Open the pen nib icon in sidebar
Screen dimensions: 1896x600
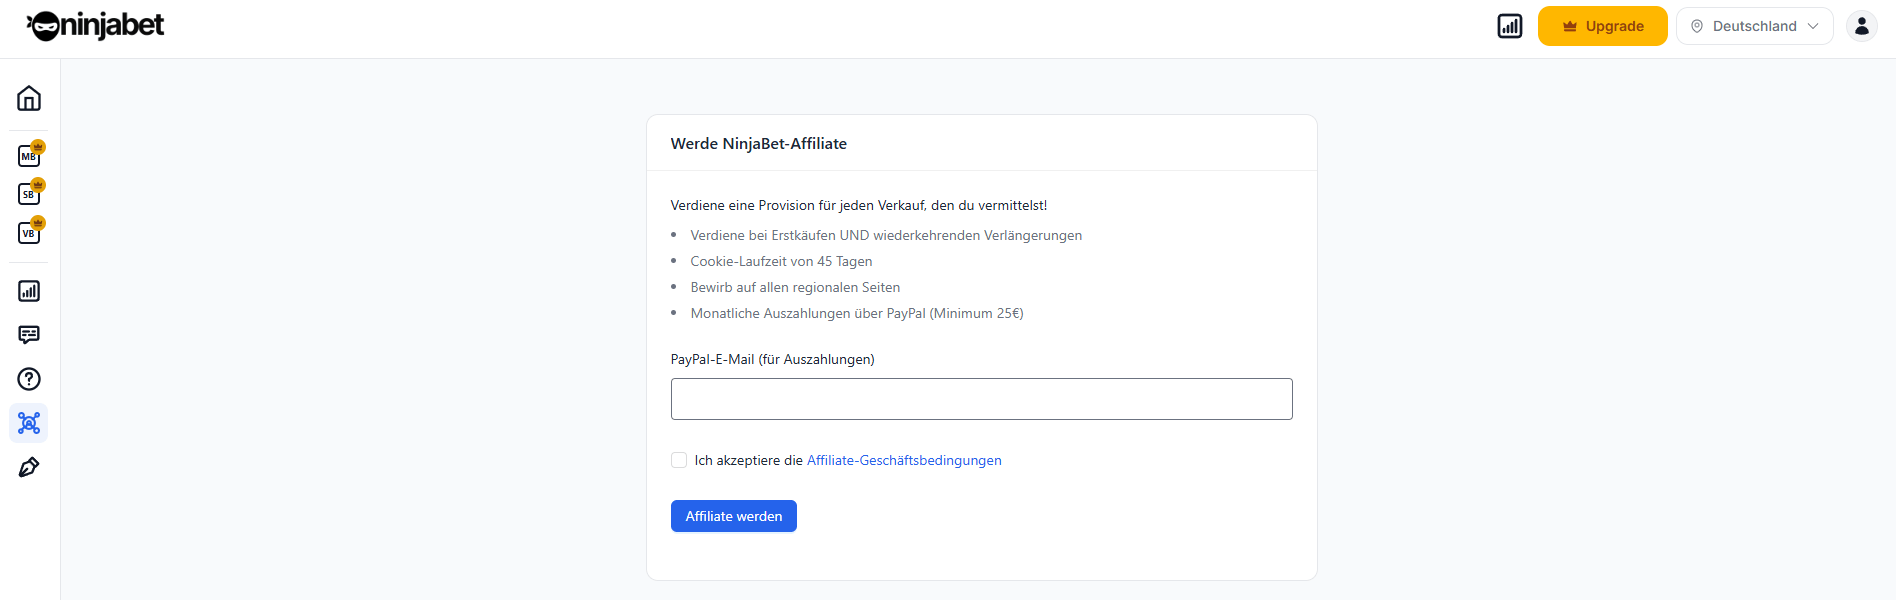coord(29,467)
